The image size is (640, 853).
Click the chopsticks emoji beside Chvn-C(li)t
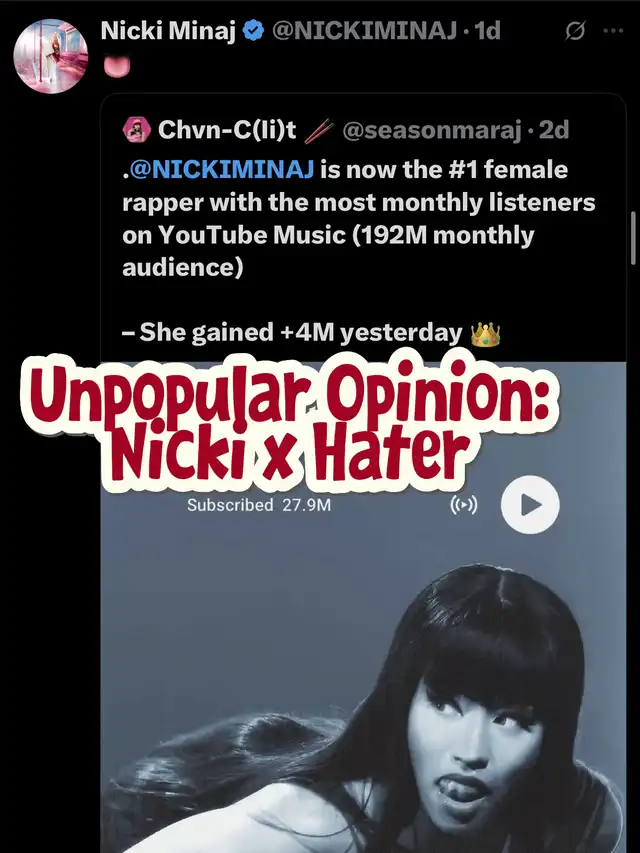319,131
